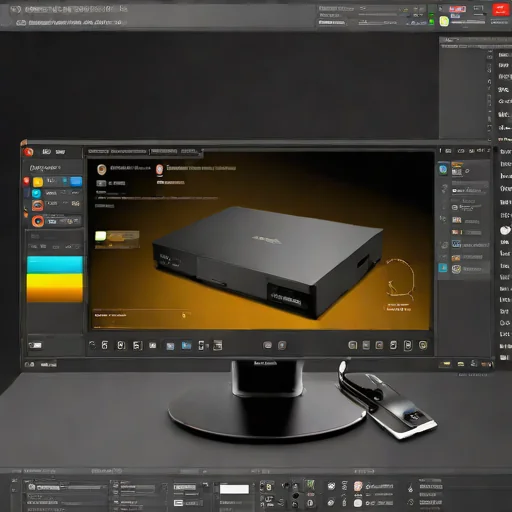Screen dimensions: 512x512
Task: Click the red button in the outer window's top-right corner
Action: [500, 9]
